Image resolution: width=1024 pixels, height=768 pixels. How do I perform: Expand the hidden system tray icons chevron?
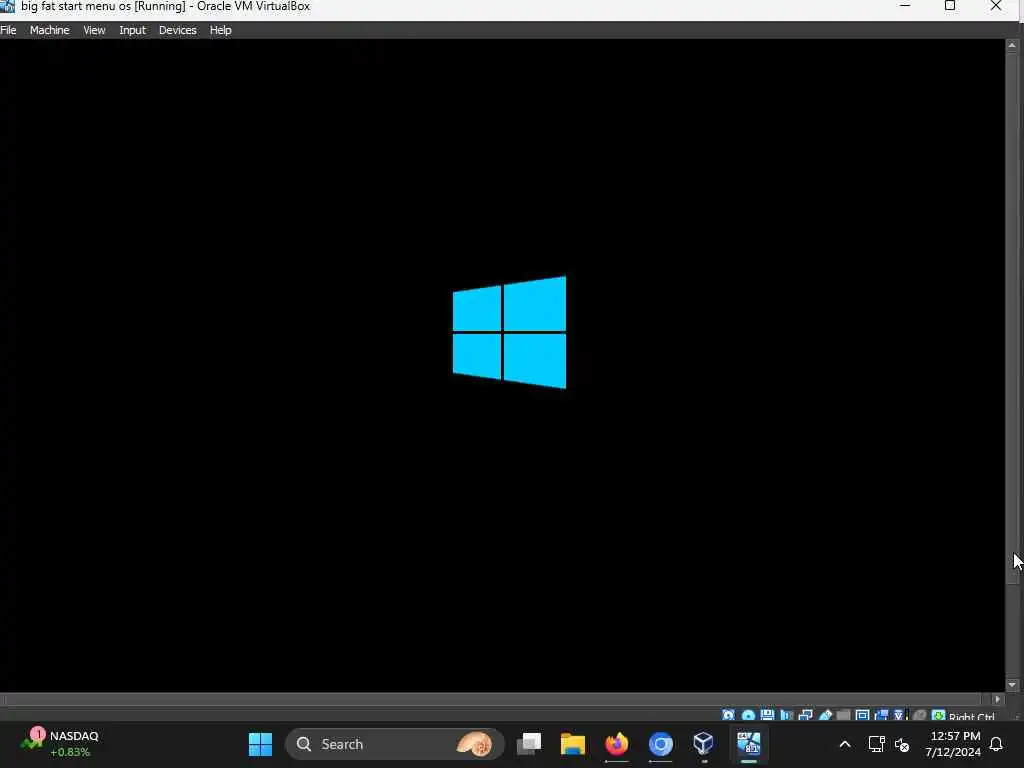point(844,744)
